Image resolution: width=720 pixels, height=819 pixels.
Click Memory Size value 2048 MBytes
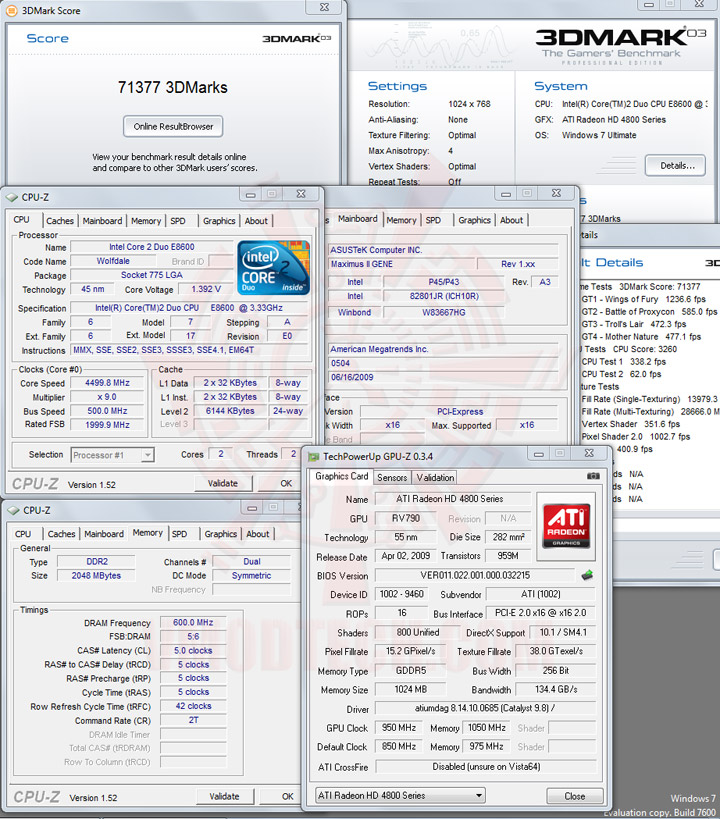[x=96, y=576]
